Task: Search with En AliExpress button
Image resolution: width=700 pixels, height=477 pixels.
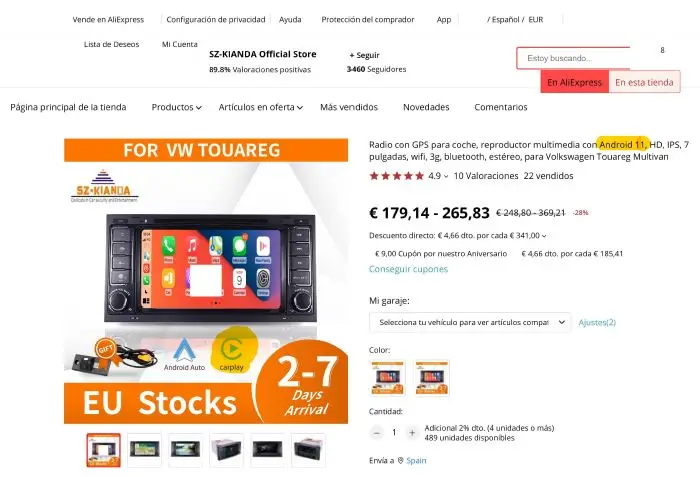Action: [x=575, y=82]
